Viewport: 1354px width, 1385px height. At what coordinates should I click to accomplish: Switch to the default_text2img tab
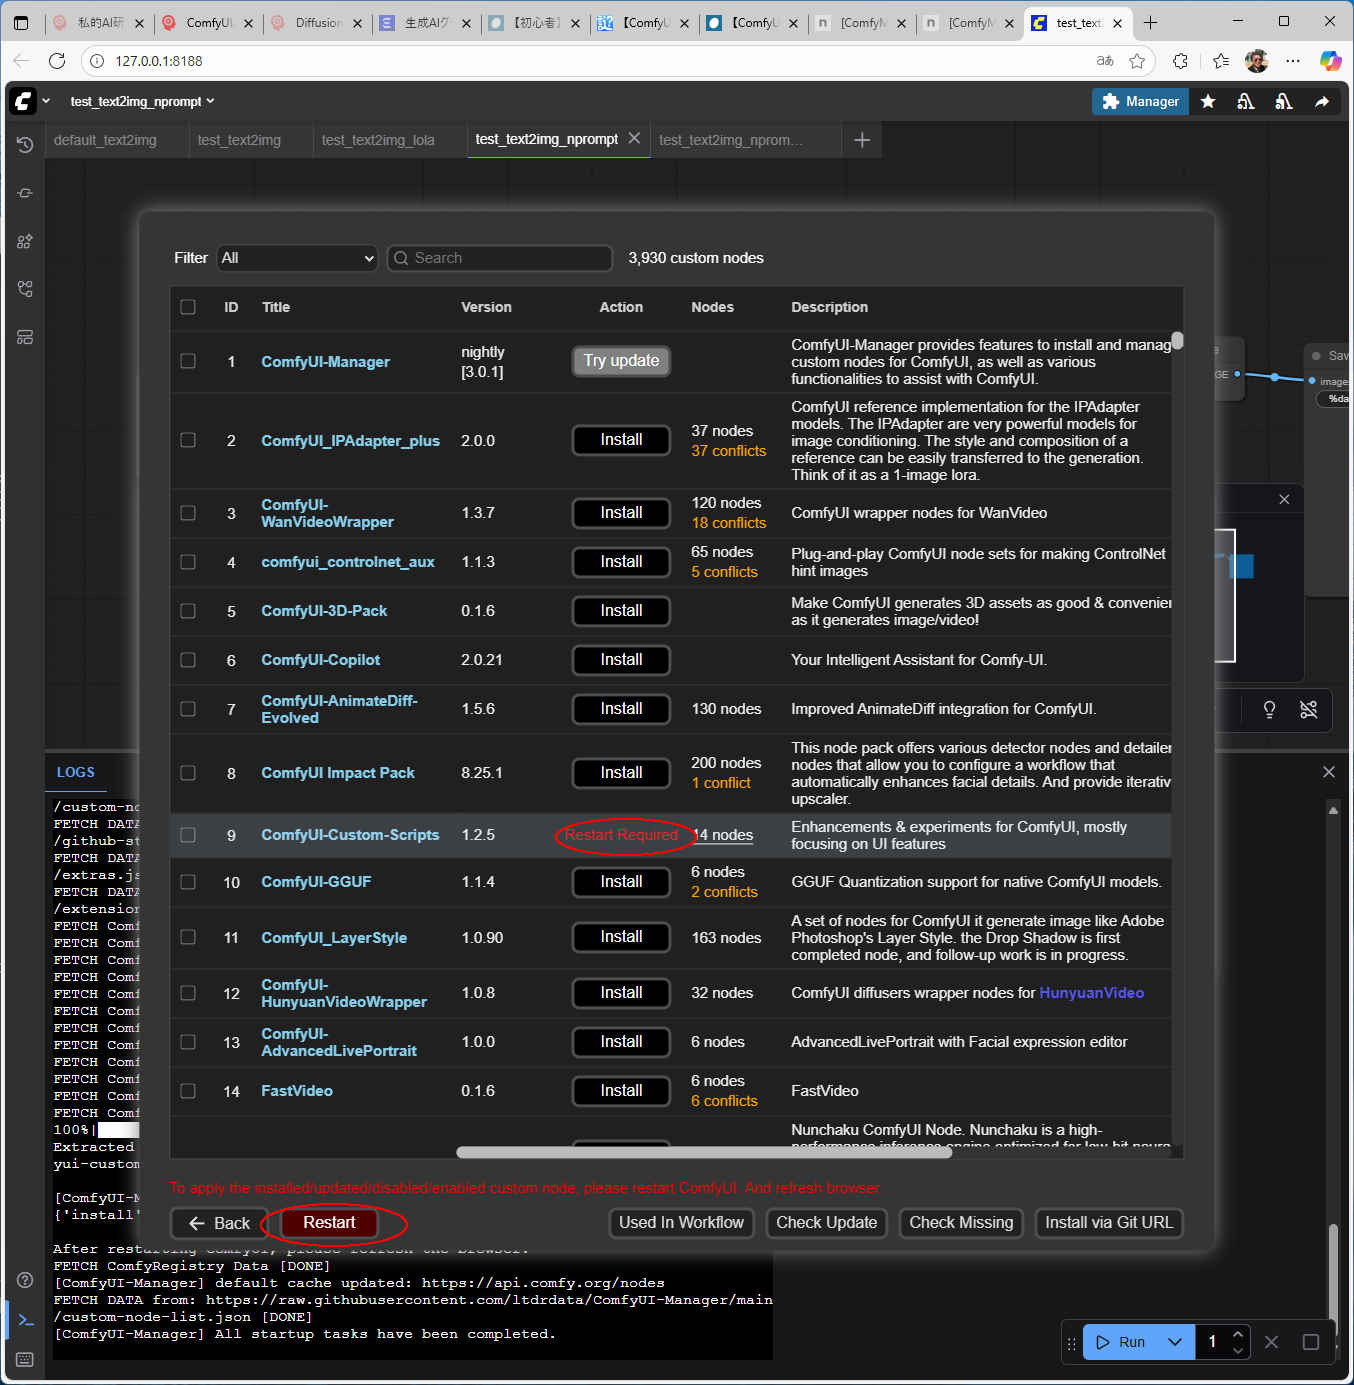[x=105, y=140]
